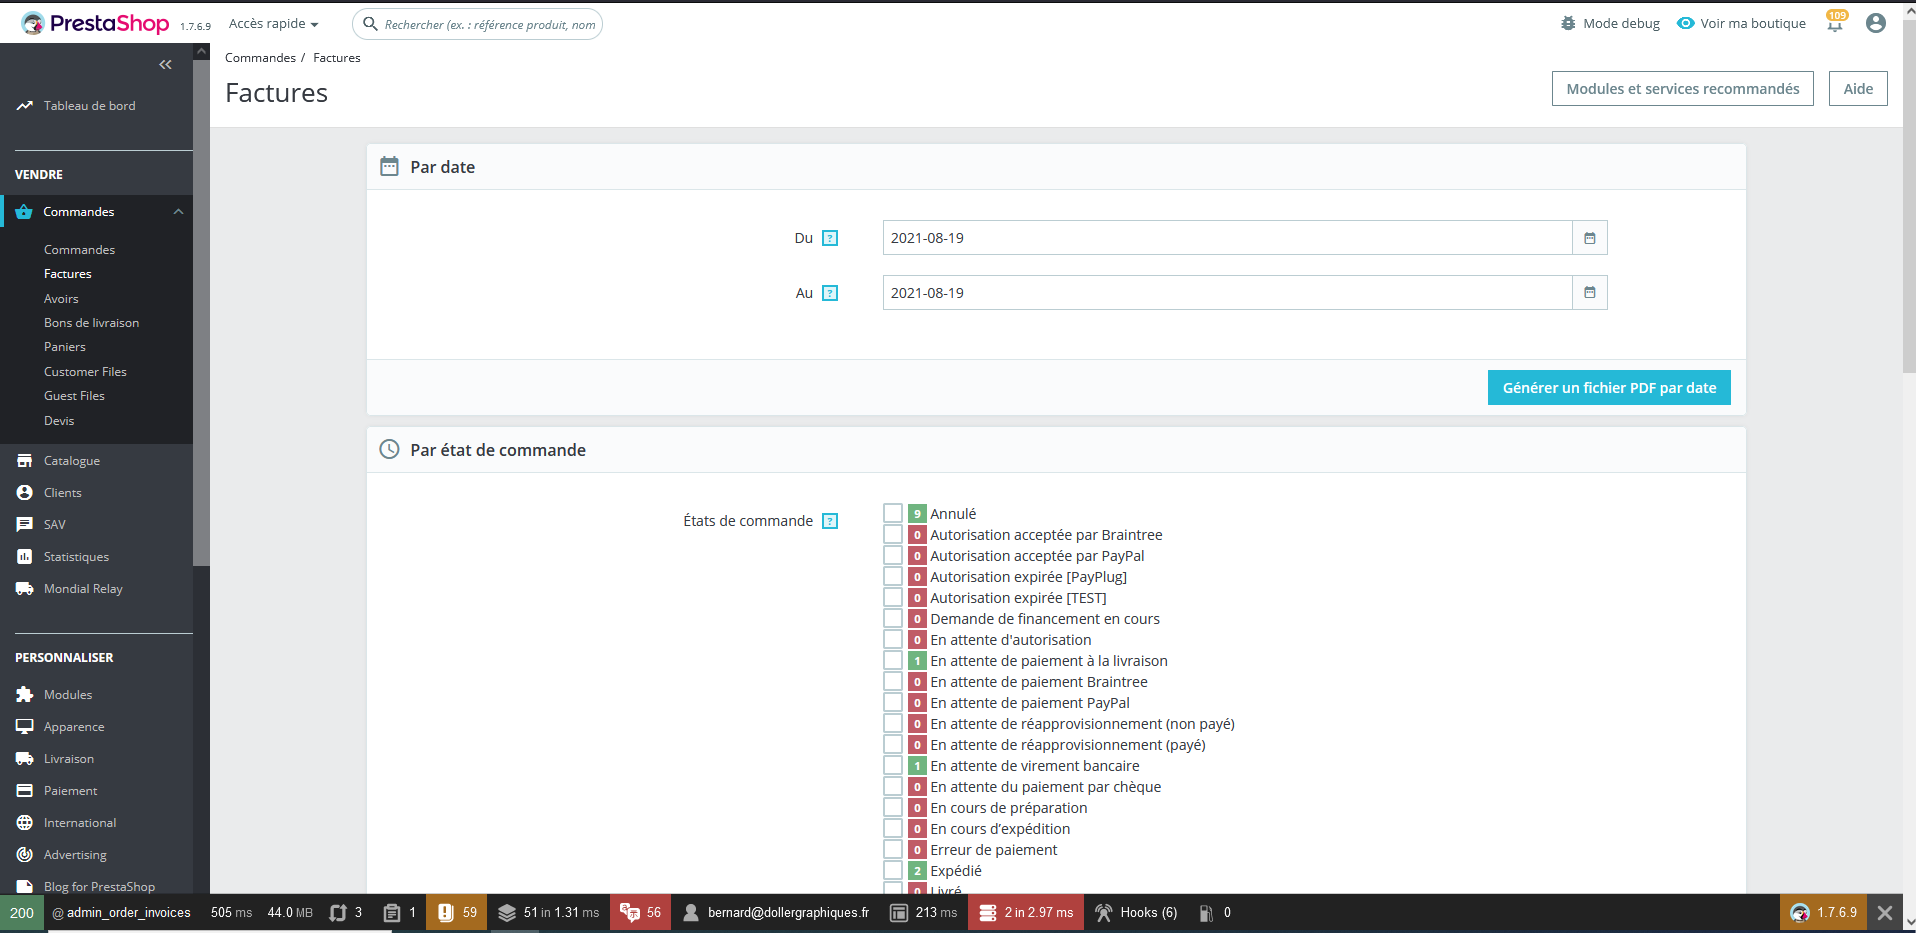
Task: Click the Mondial Relay truck icon
Action: pyautogui.click(x=24, y=589)
